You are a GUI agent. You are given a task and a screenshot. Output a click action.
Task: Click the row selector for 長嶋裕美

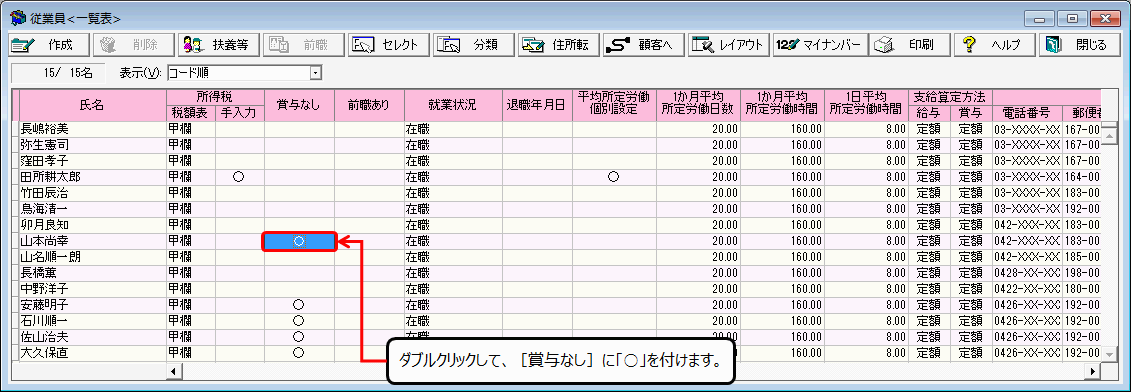point(14,129)
